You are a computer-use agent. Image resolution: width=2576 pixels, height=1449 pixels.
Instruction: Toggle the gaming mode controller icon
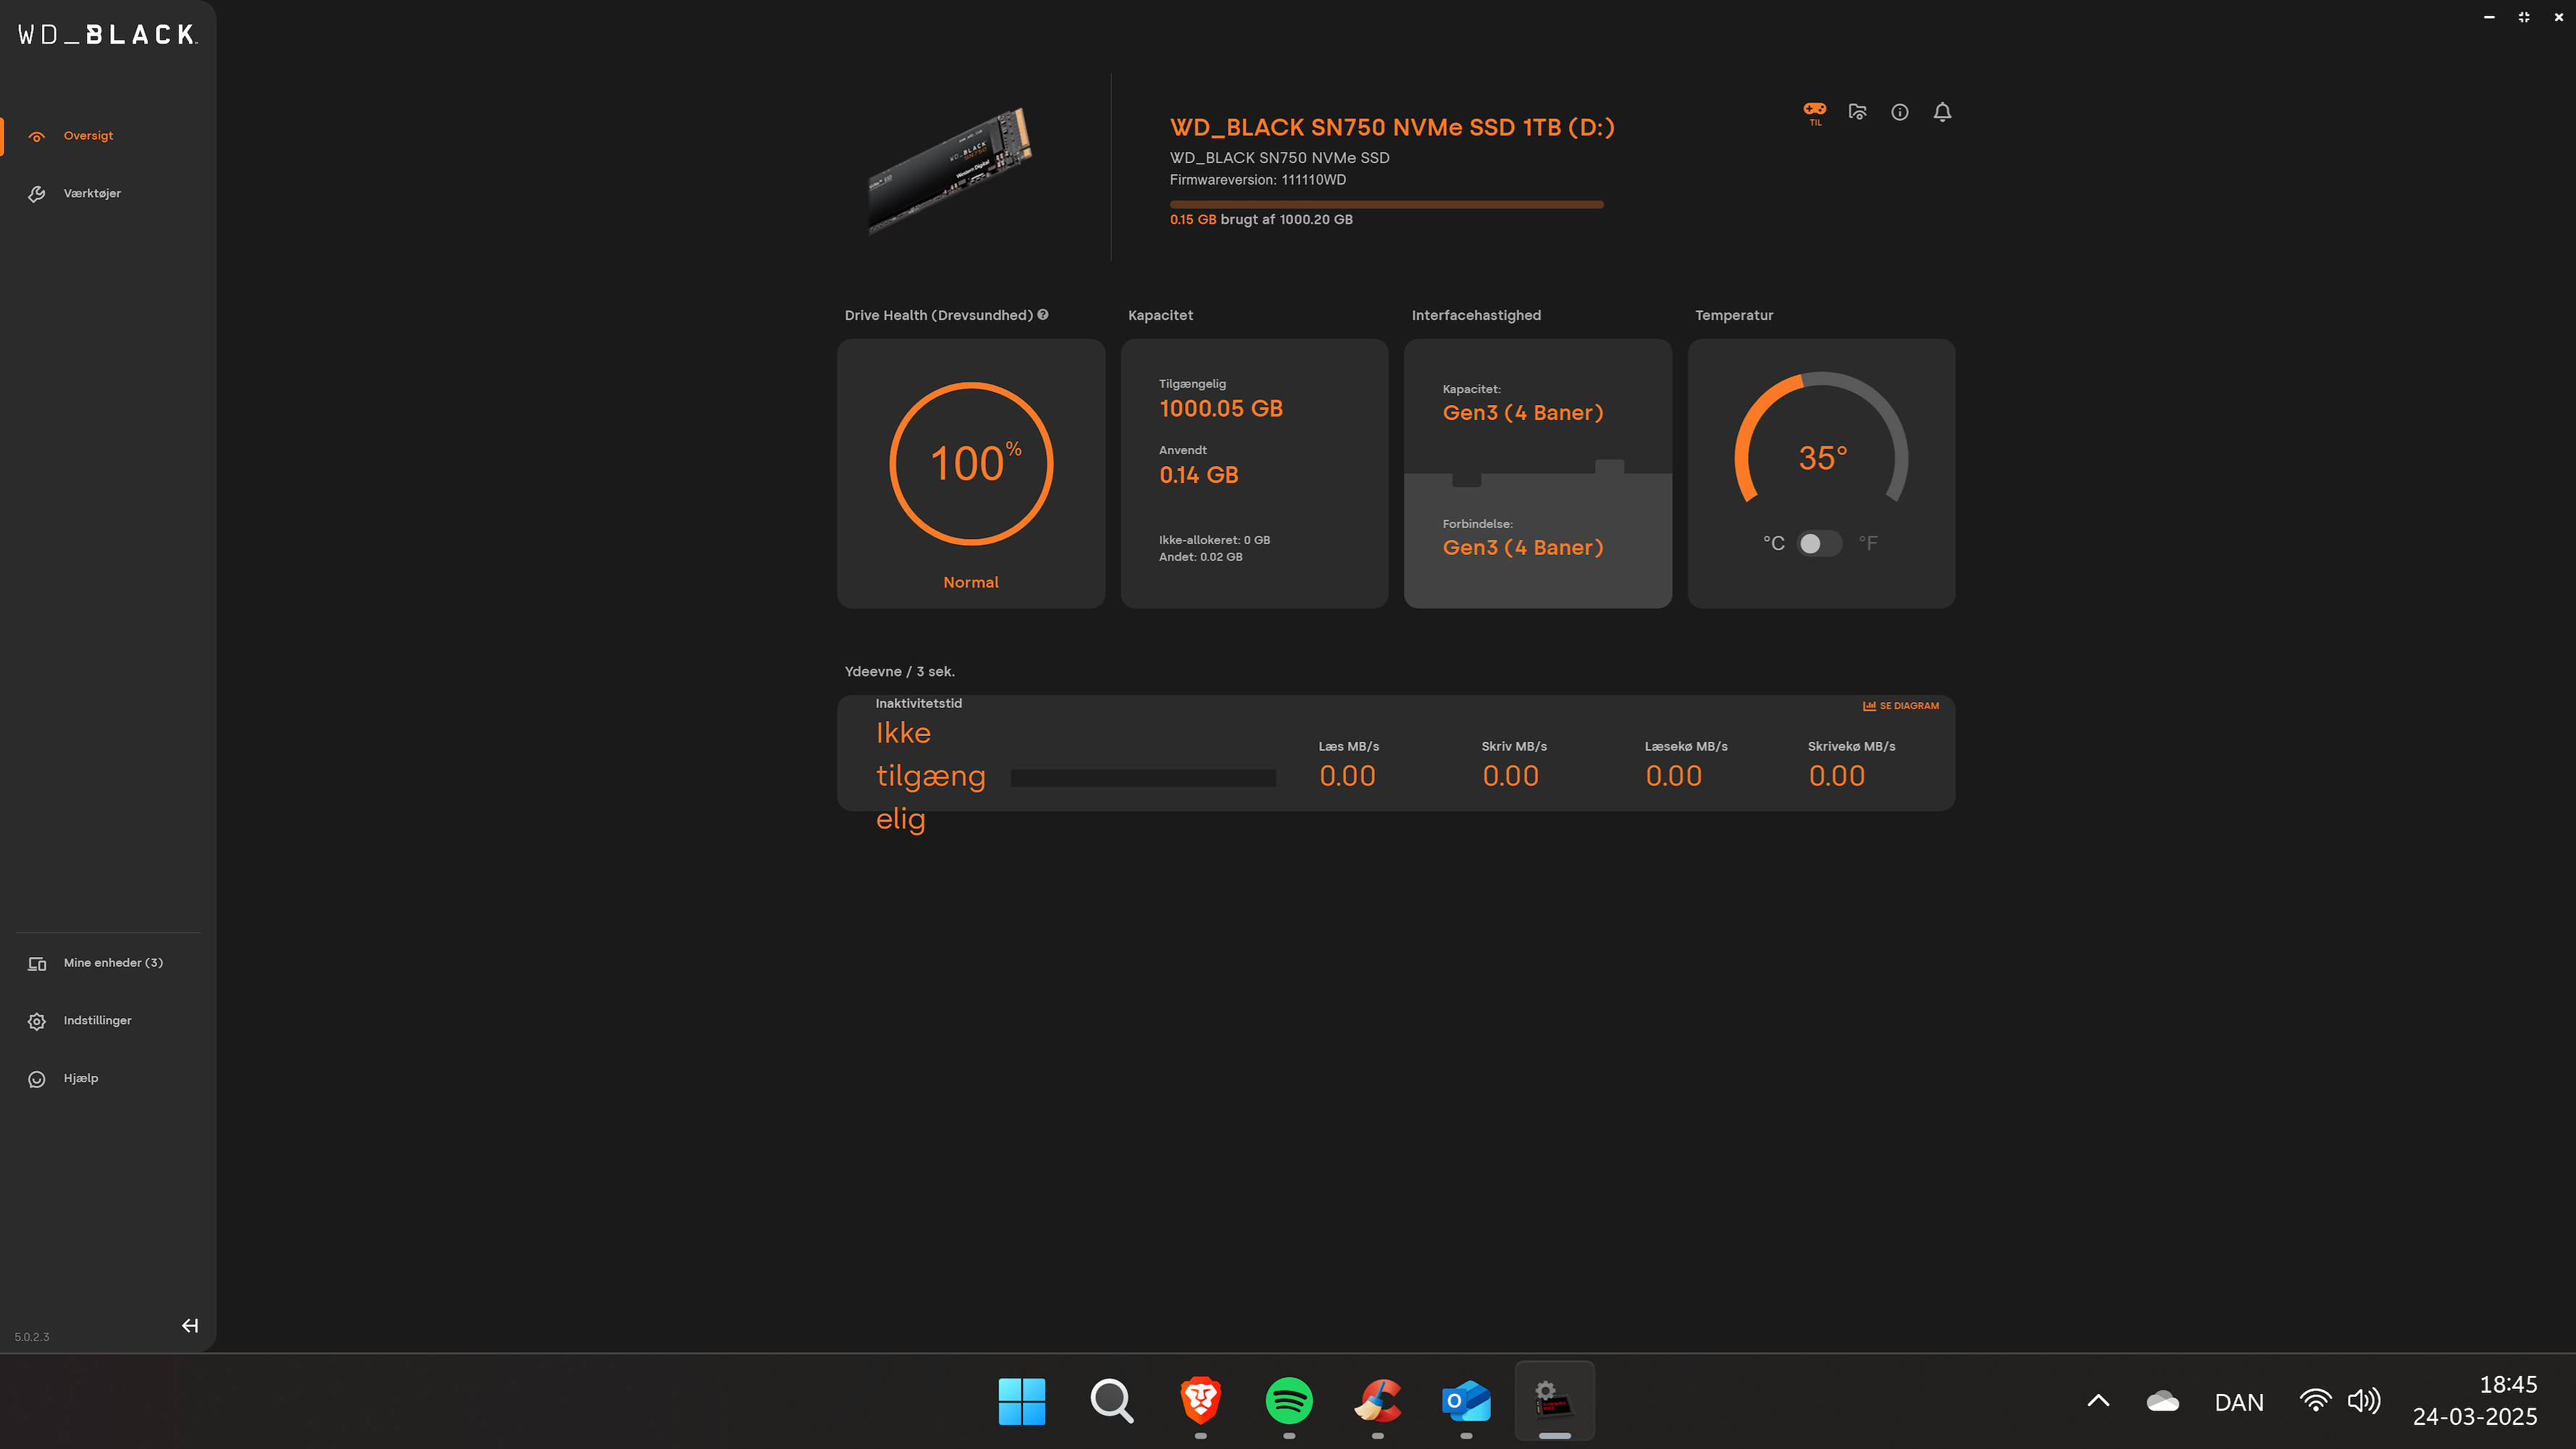[1814, 111]
